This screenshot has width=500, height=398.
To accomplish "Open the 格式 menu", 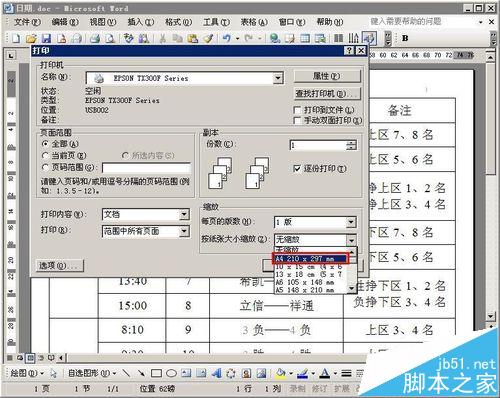I will pyautogui.click(x=178, y=22).
